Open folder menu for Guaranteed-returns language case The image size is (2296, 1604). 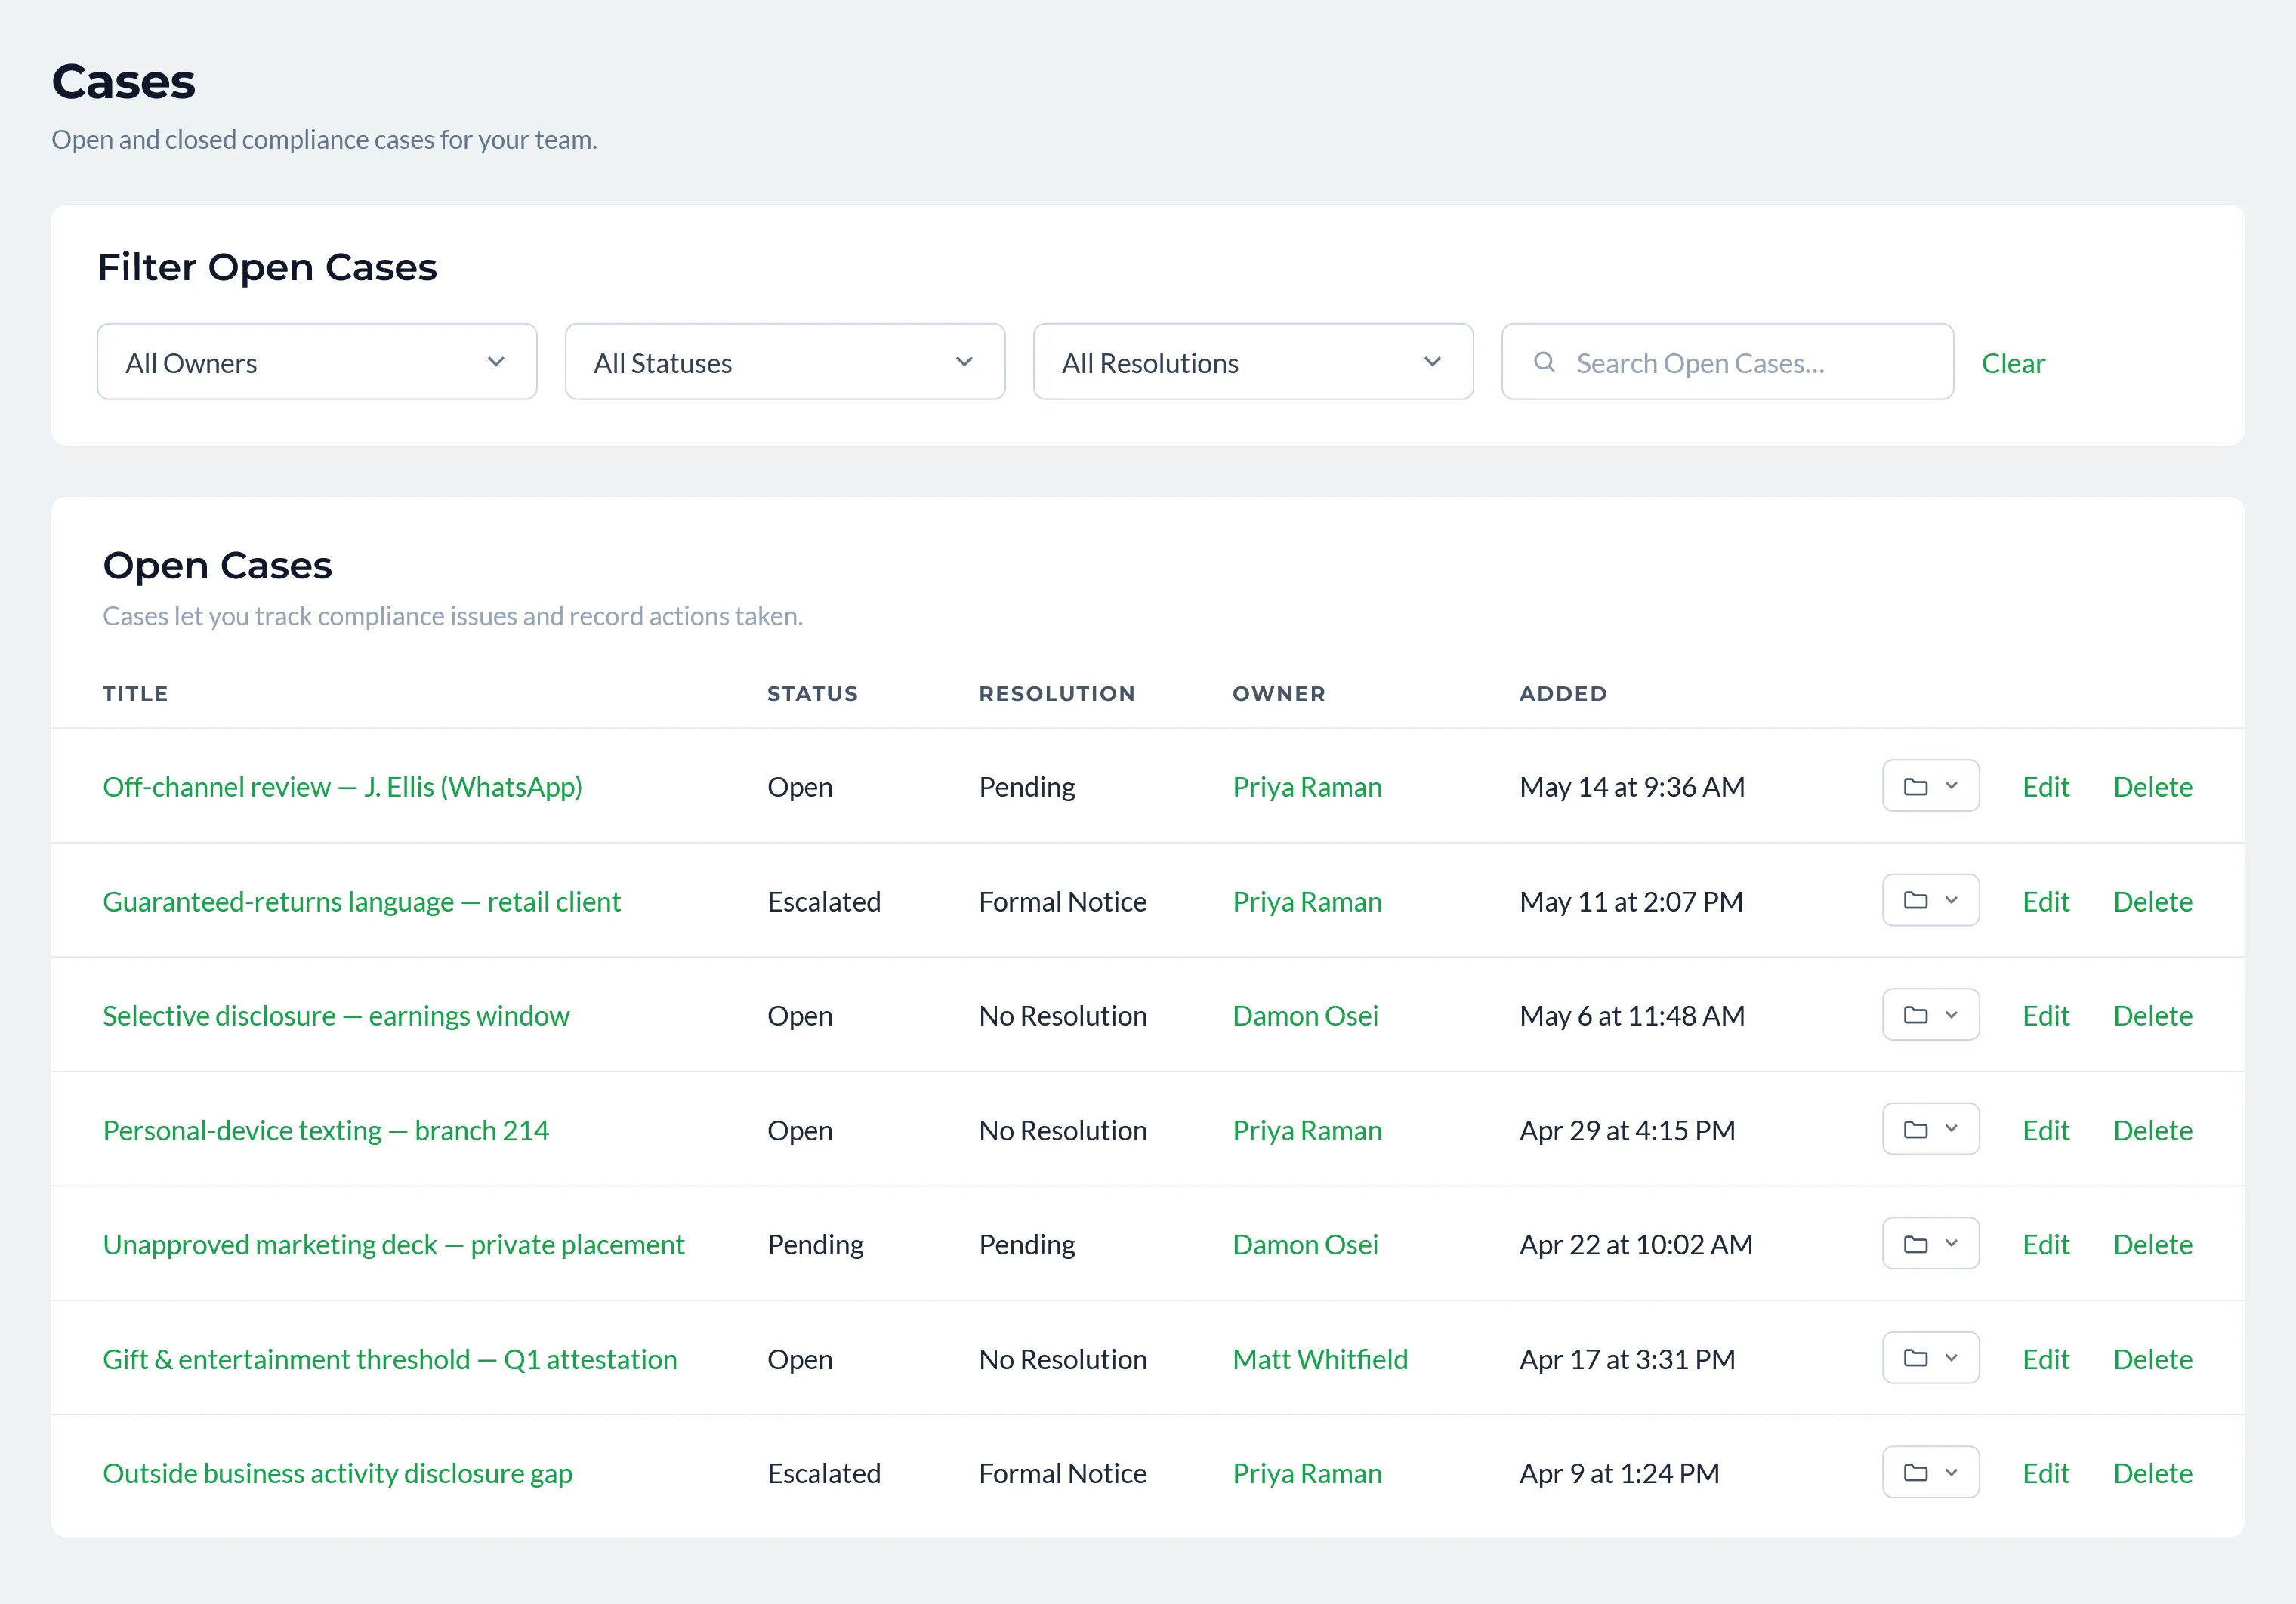1930,900
